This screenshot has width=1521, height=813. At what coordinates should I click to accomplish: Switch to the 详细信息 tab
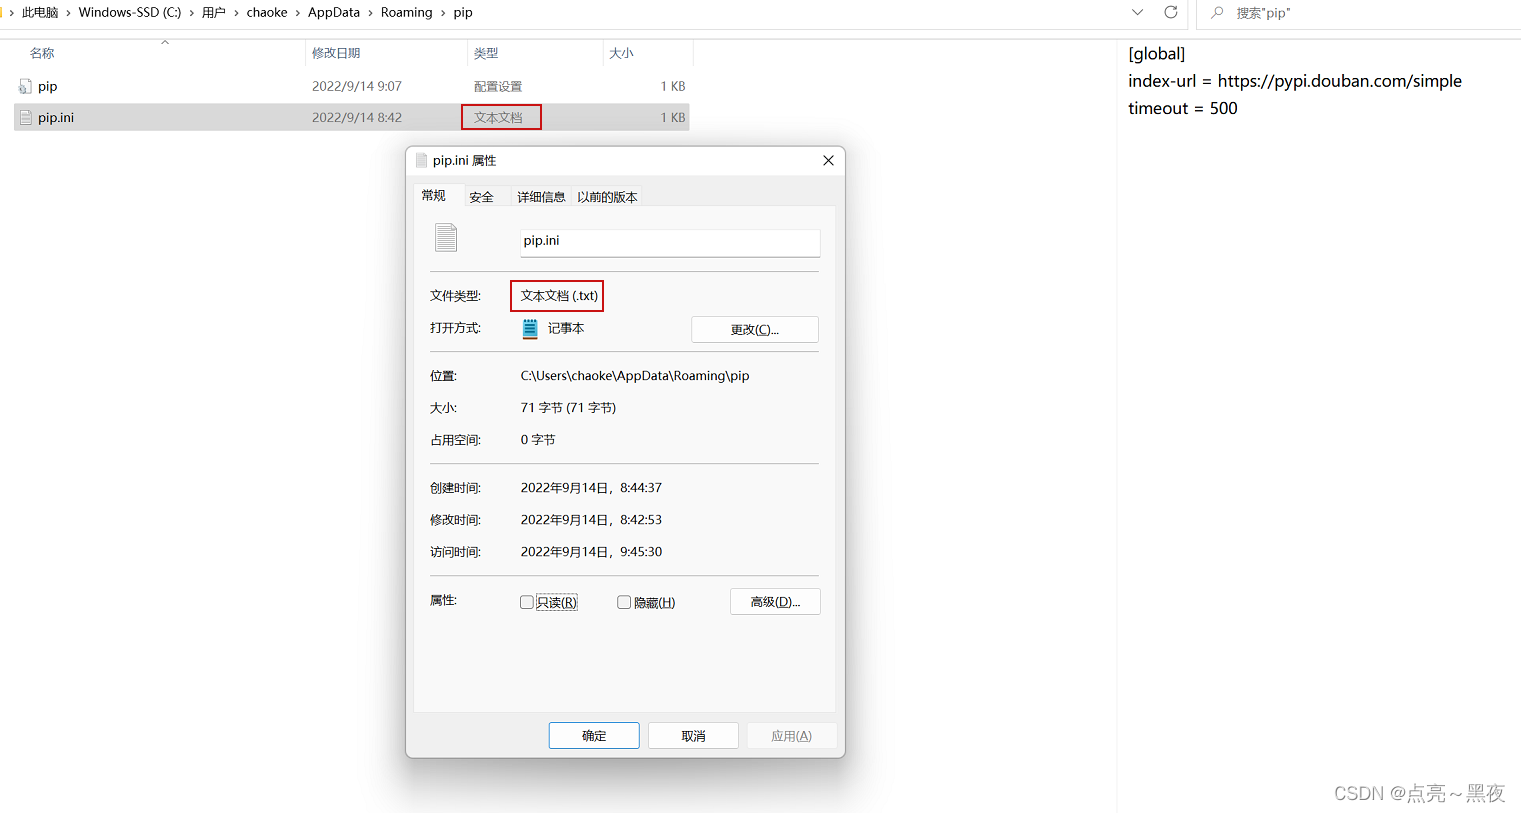coord(541,197)
